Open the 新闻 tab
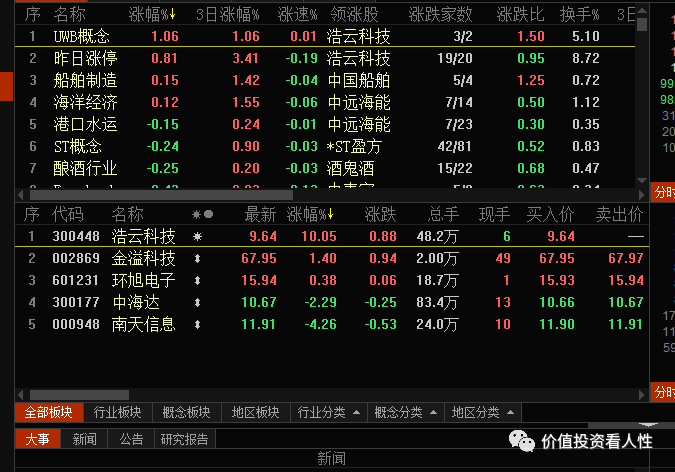The width and height of the screenshot is (675, 472). click(84, 439)
